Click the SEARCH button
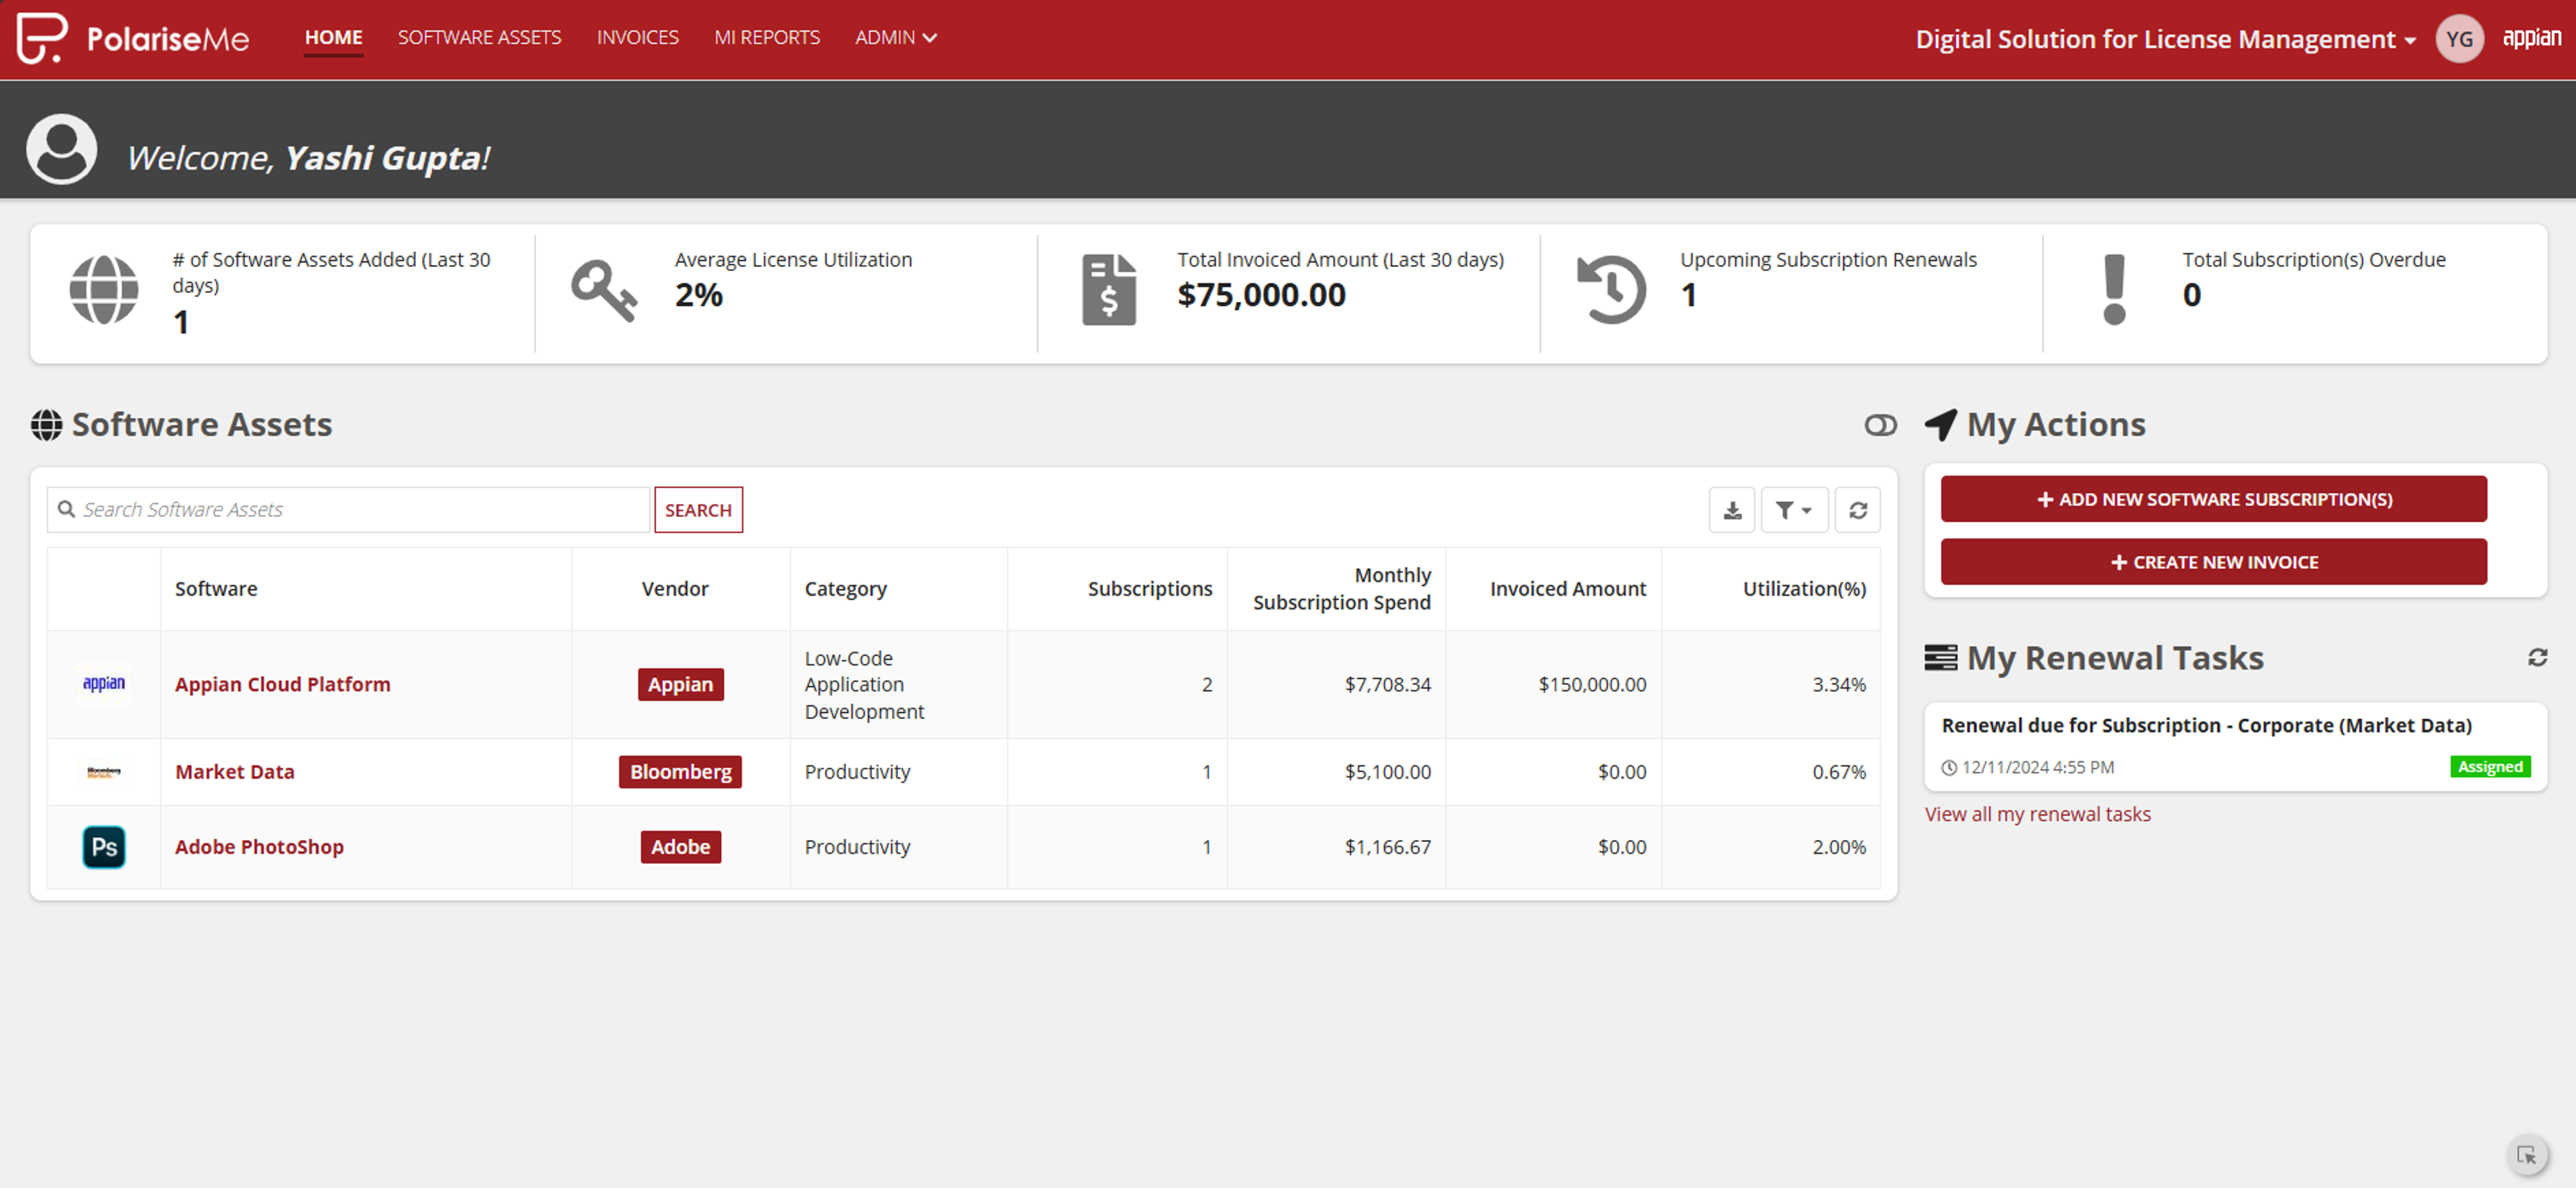The image size is (2576, 1188). pyautogui.click(x=698, y=510)
